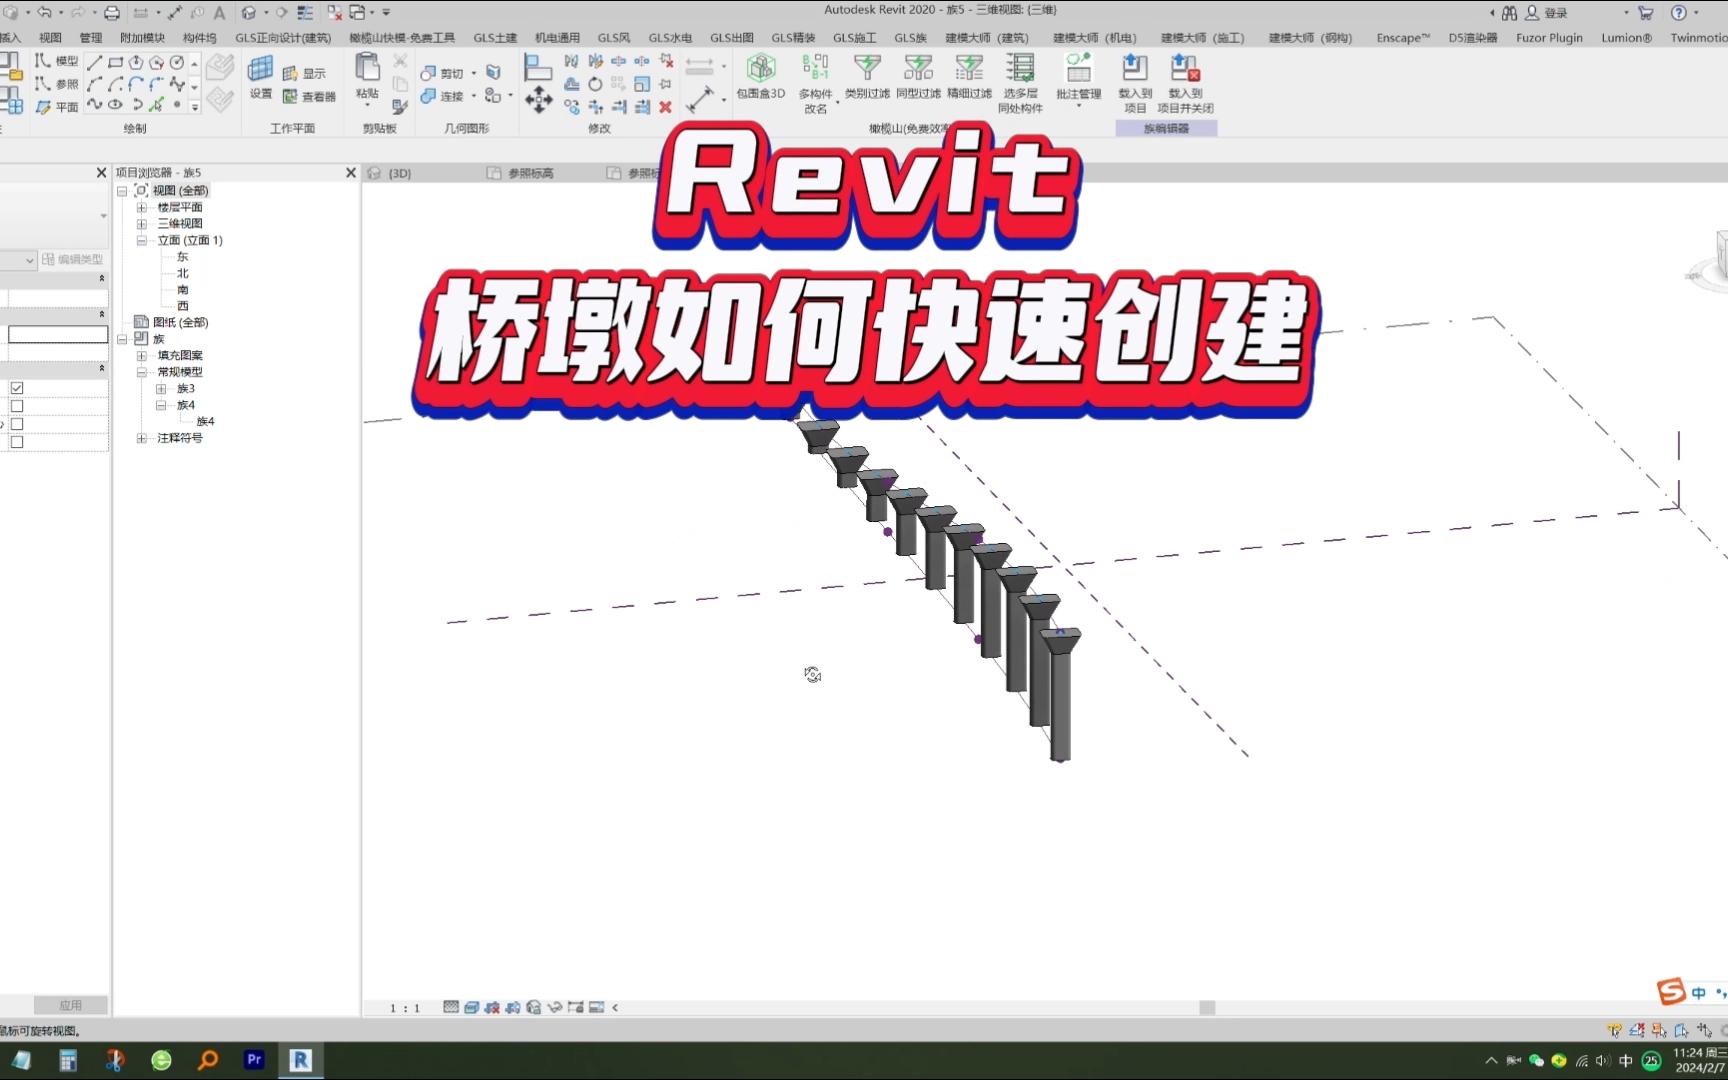Open the GLS土建 ribbon tab

[x=495, y=38]
